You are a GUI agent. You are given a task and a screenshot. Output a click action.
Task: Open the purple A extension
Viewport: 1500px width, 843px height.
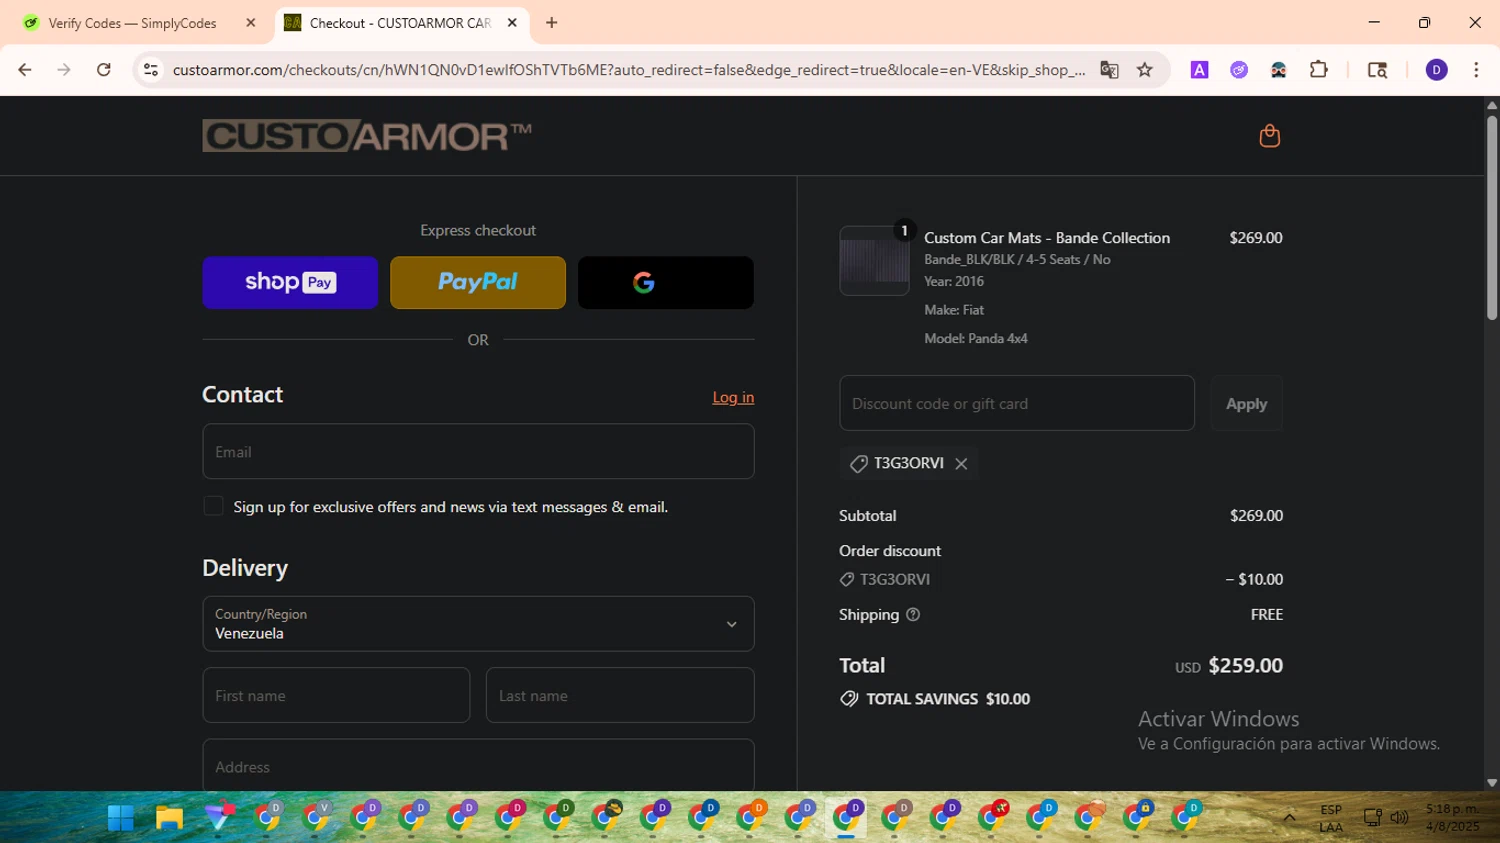click(1199, 70)
